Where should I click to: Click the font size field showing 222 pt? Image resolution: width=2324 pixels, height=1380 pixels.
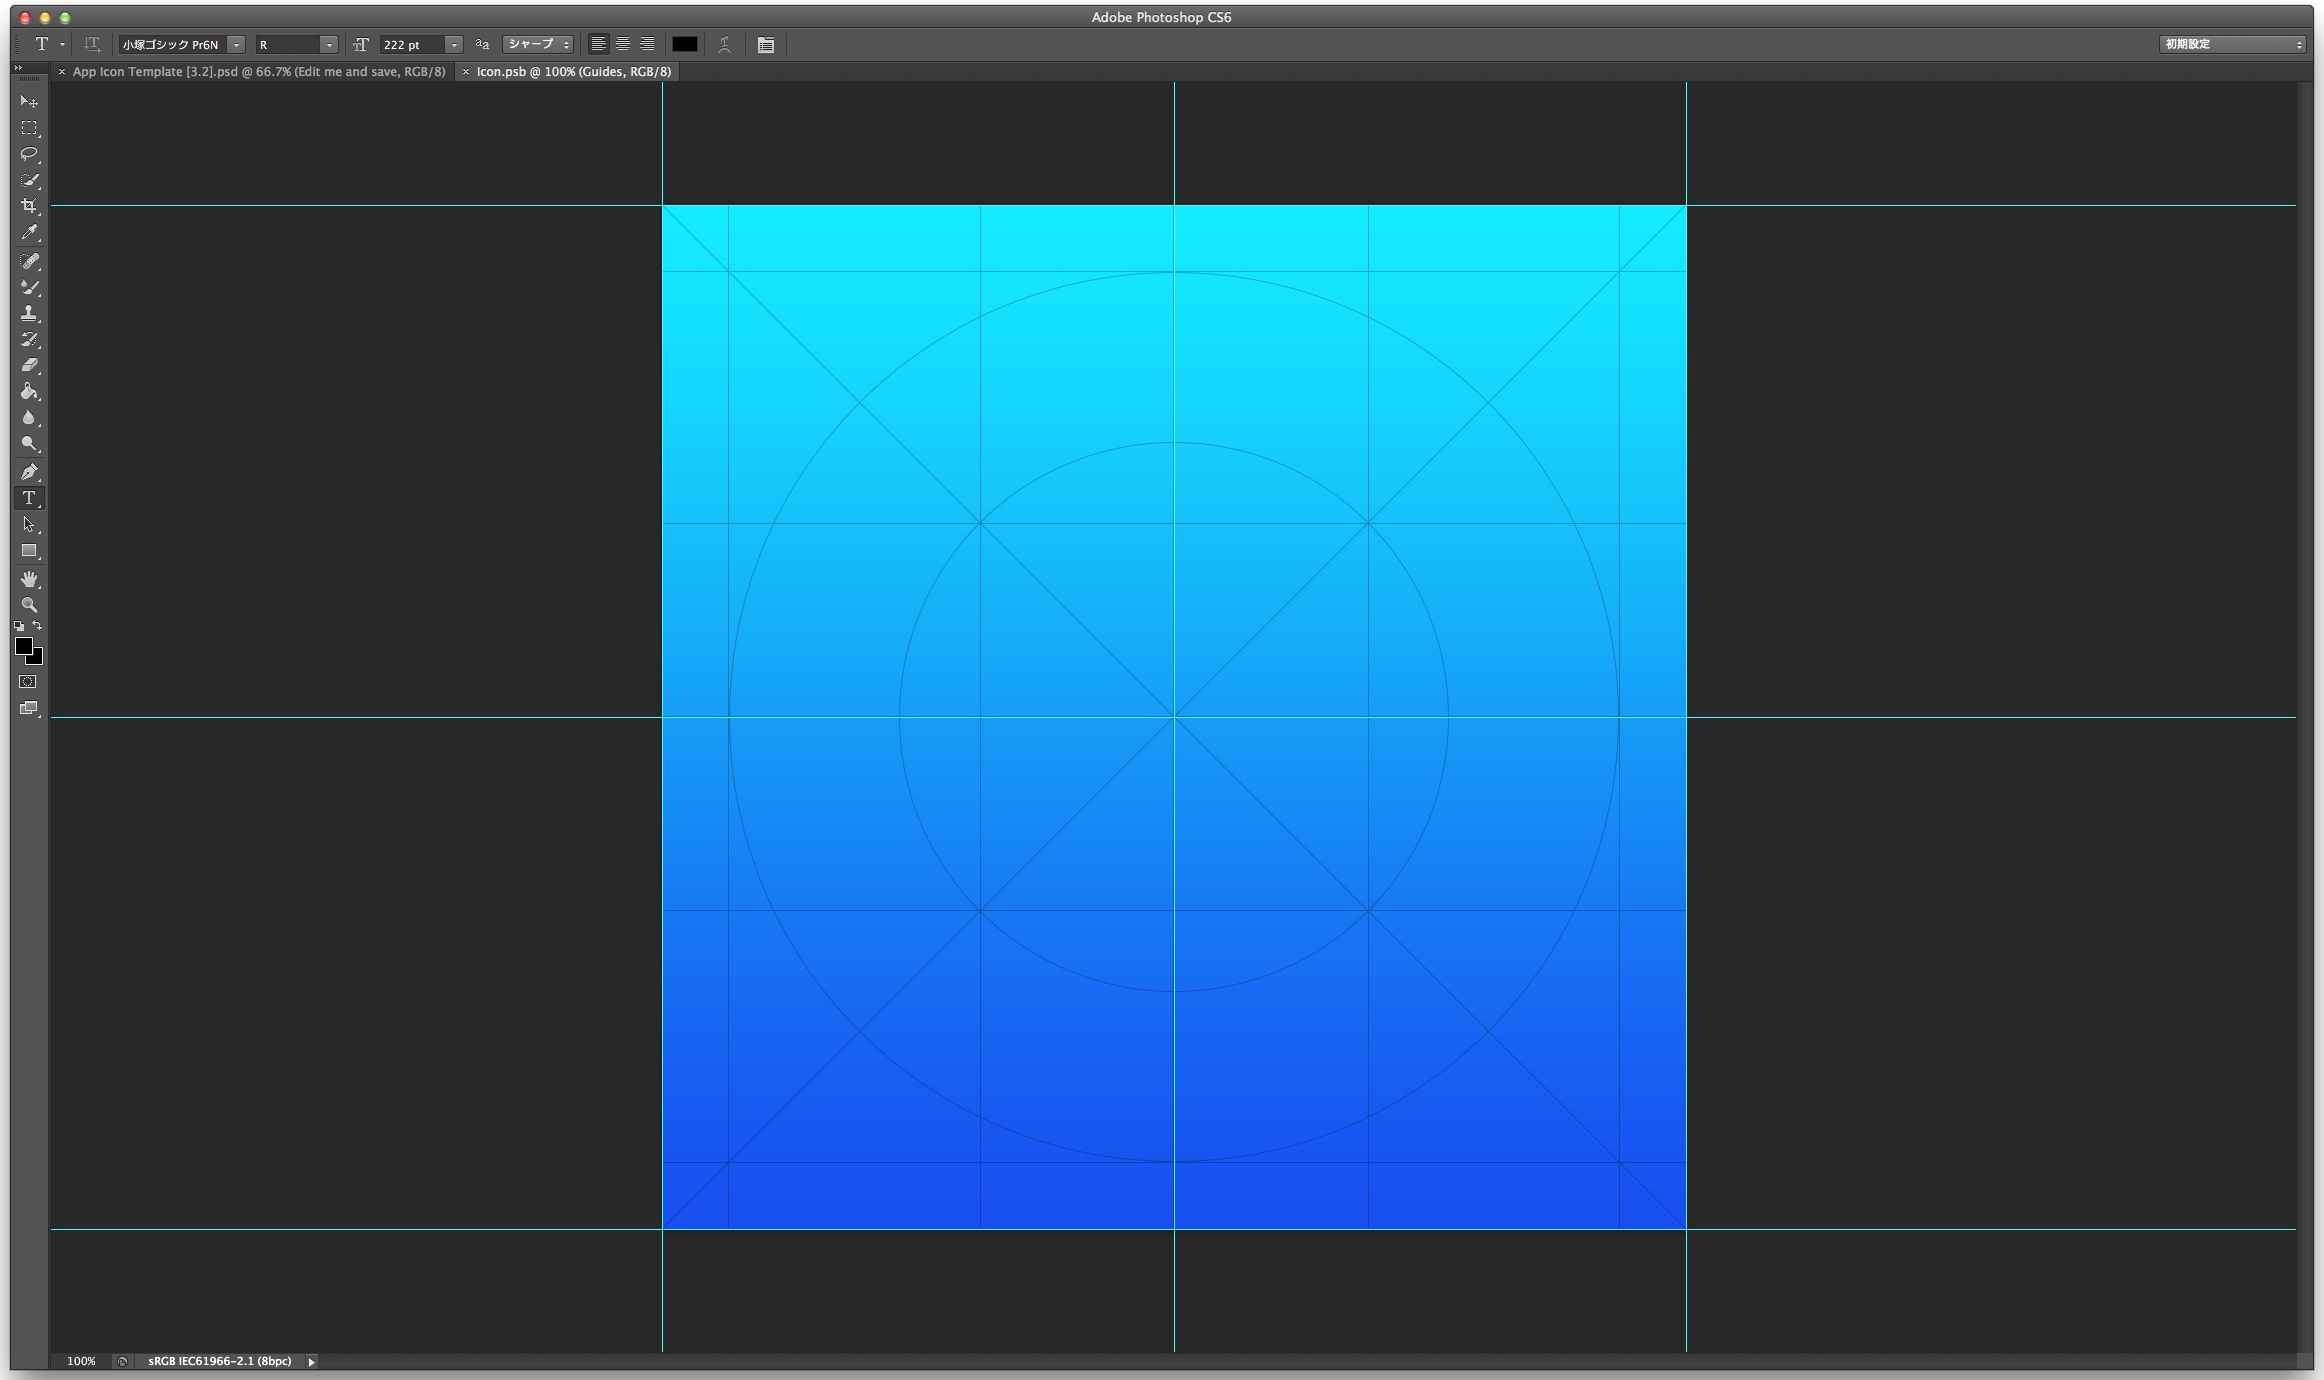[x=412, y=44]
